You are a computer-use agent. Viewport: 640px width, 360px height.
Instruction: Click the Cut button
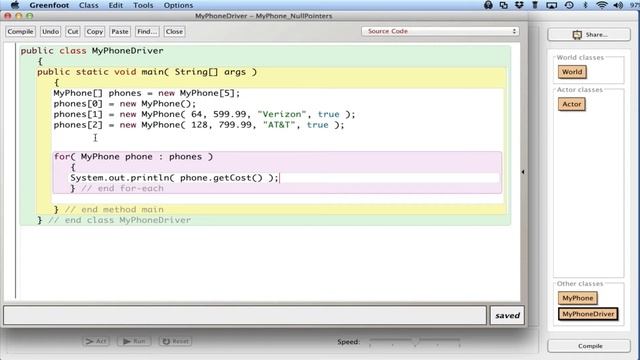(x=73, y=31)
